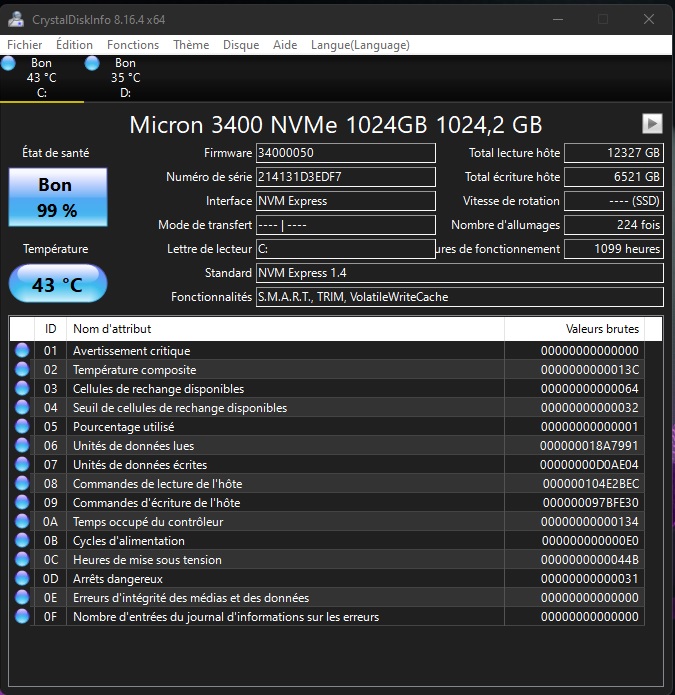
Task: Click status orb for Commandes d'écriture row
Action: pyautogui.click(x=22, y=502)
